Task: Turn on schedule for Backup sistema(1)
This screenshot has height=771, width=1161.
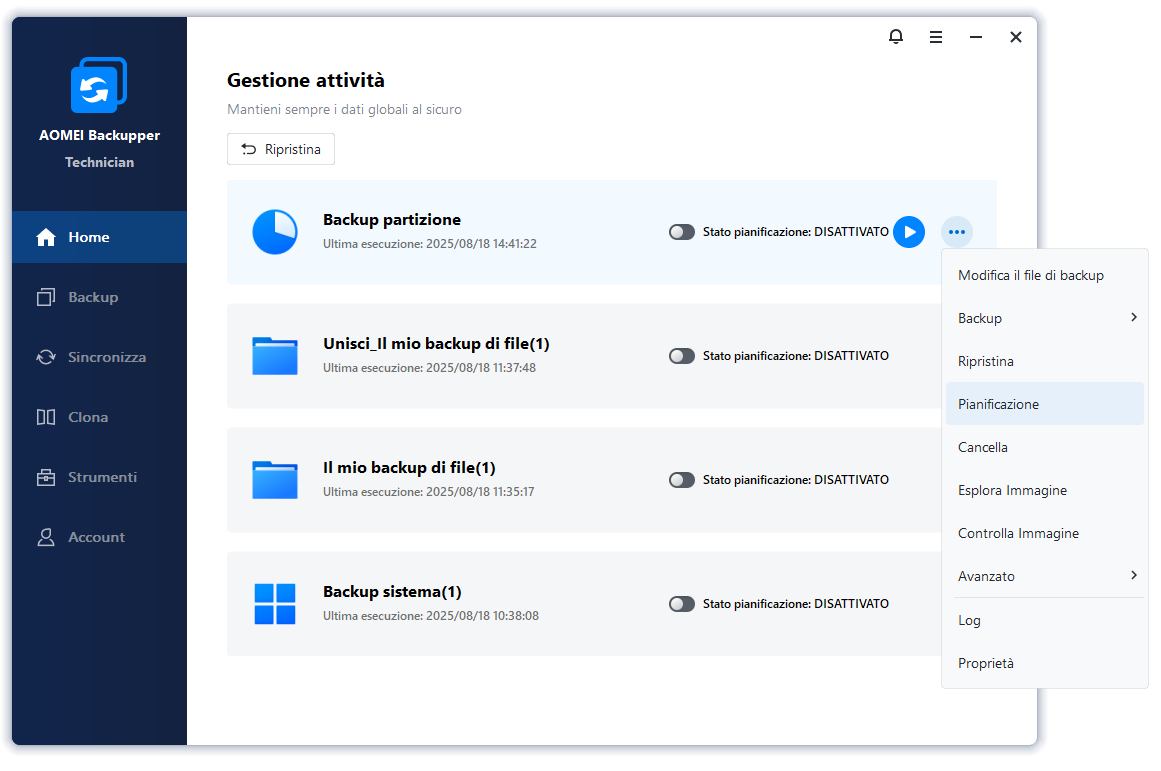Action: [x=682, y=604]
